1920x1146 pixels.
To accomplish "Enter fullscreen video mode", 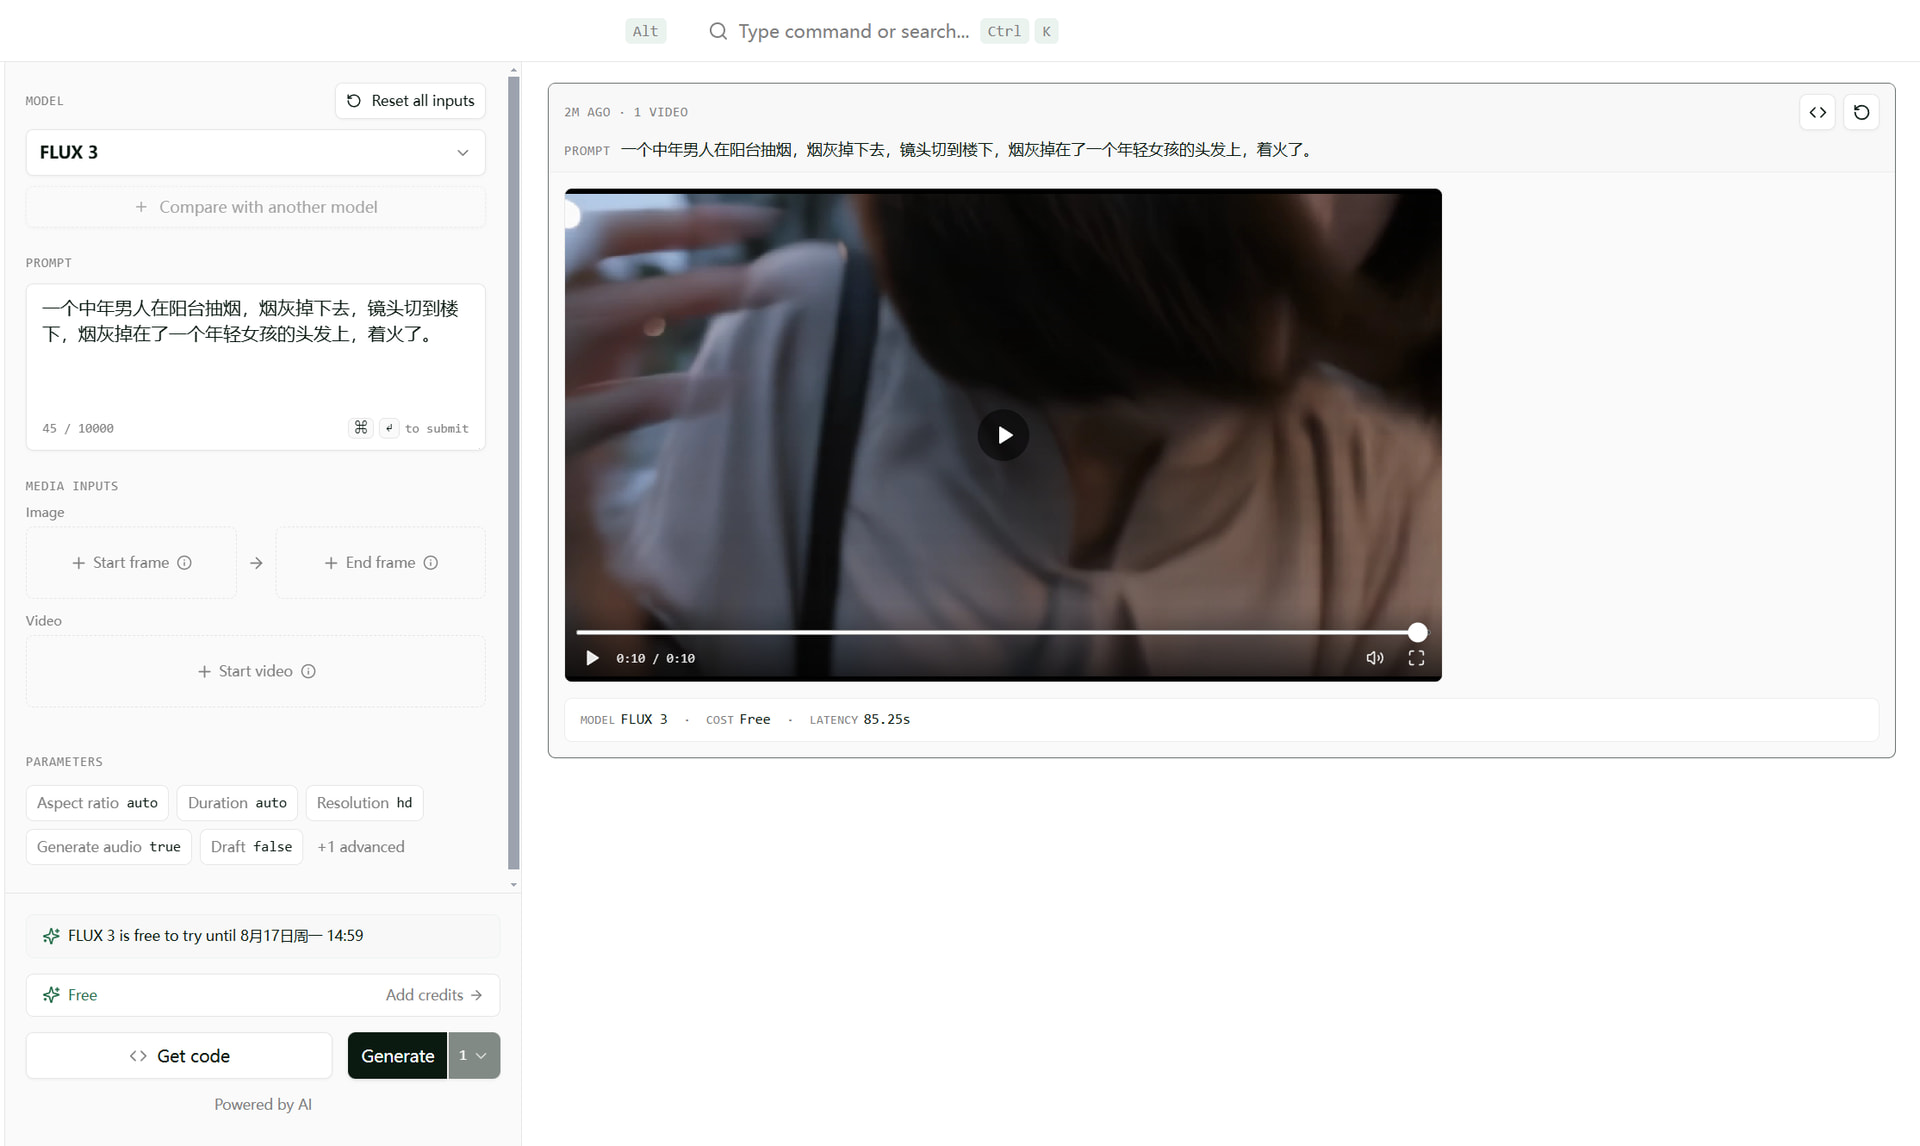I will (x=1416, y=658).
